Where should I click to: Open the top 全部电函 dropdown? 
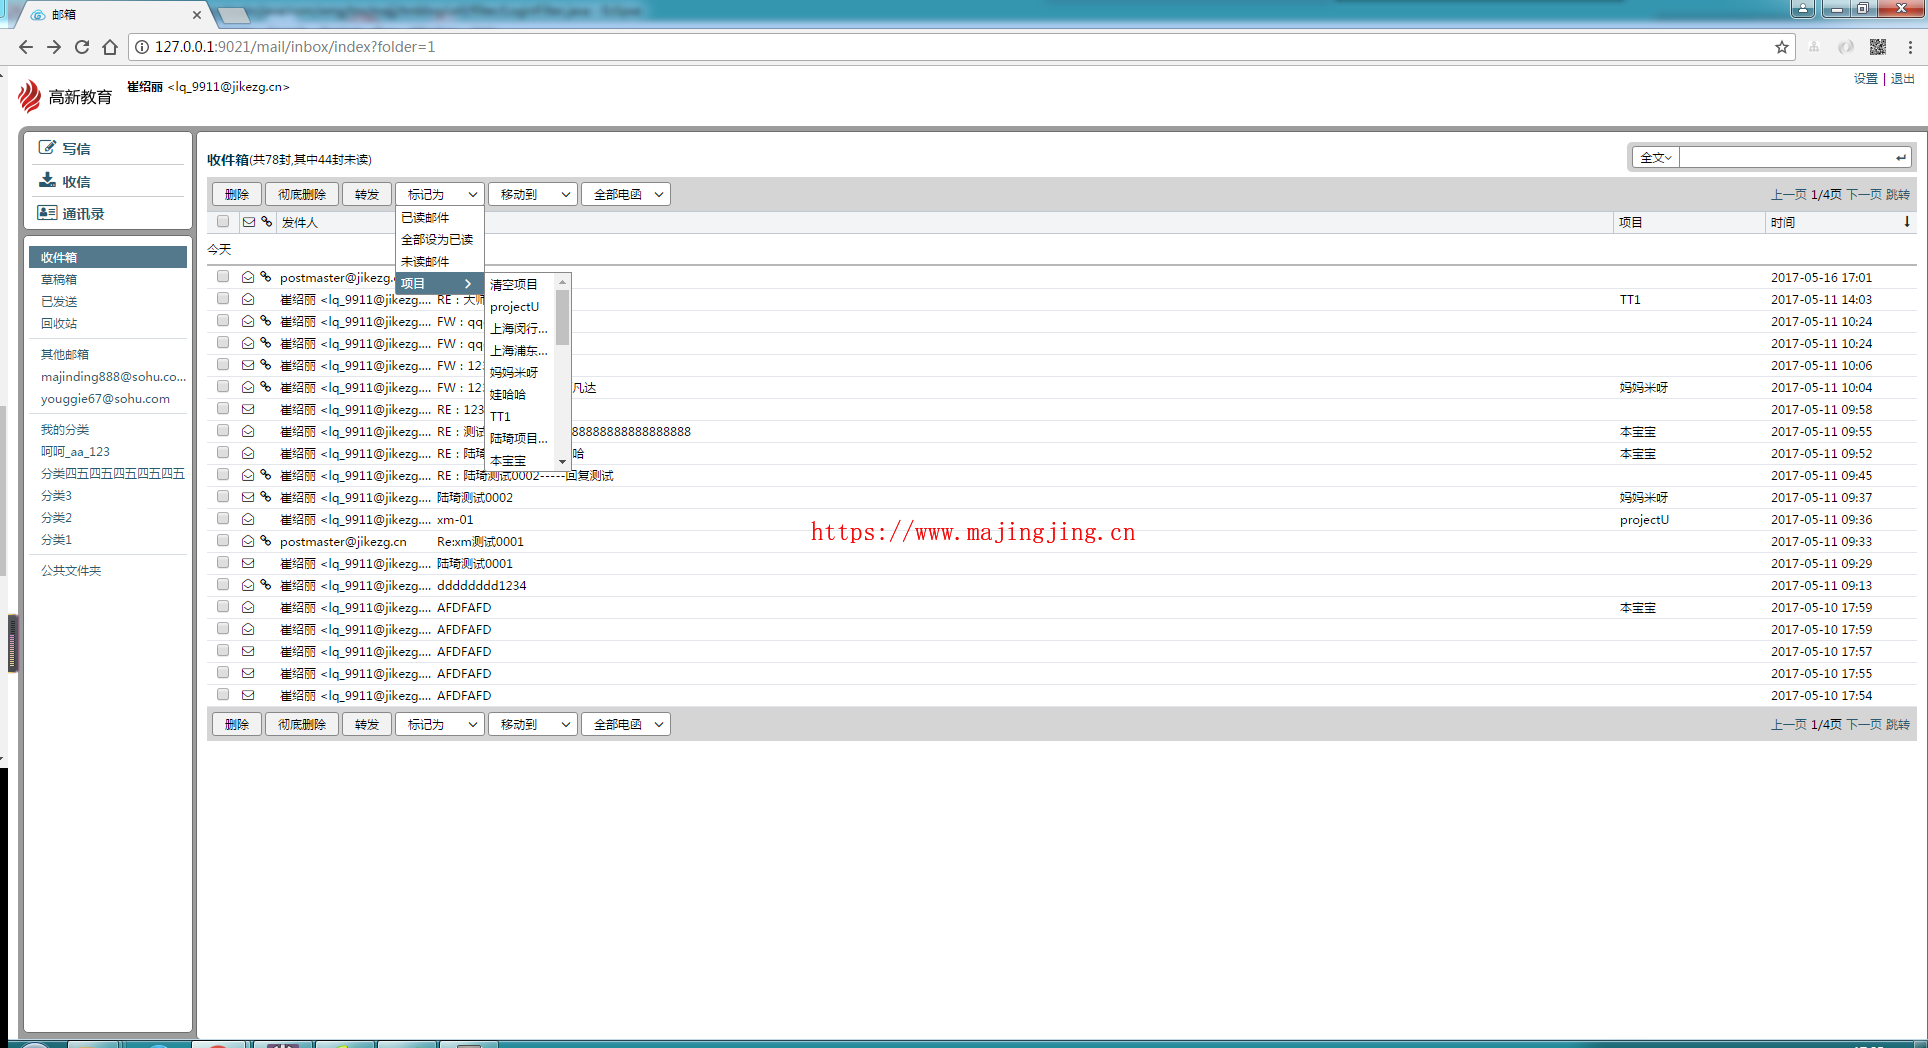pyautogui.click(x=626, y=194)
